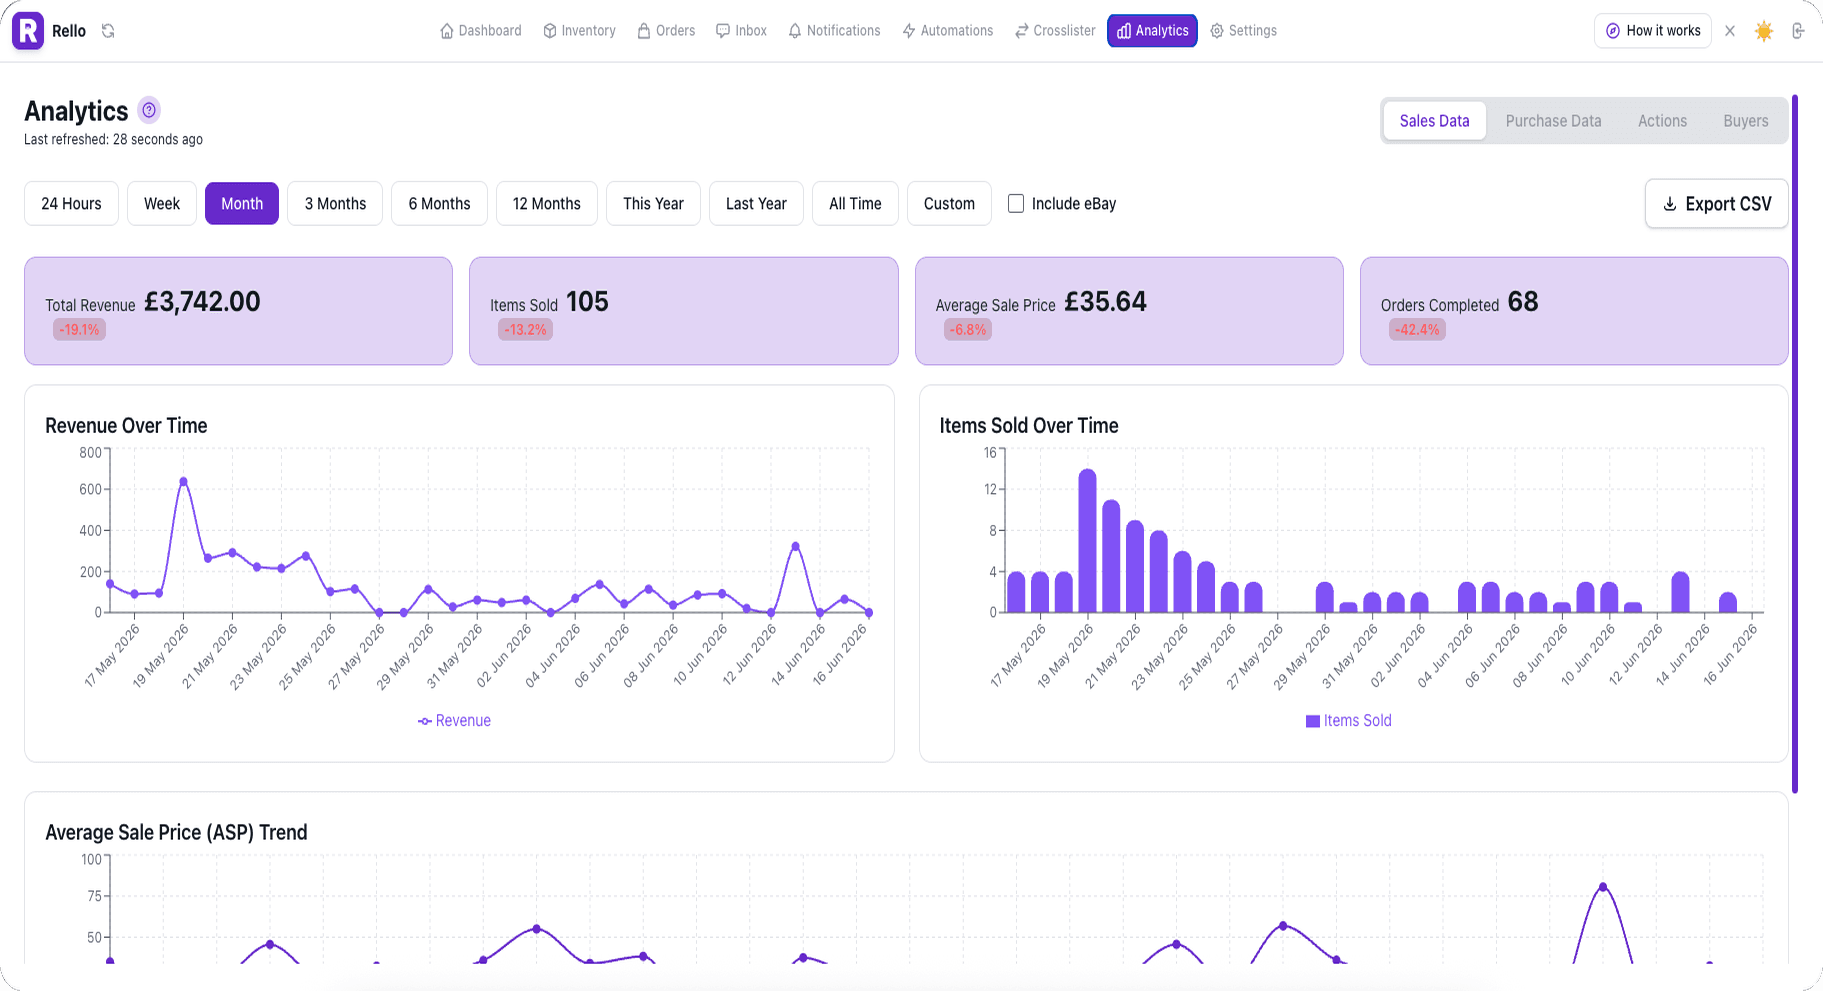Click the Items Sold Over Time heading
Image resolution: width=1823 pixels, height=991 pixels.
[x=1029, y=426]
